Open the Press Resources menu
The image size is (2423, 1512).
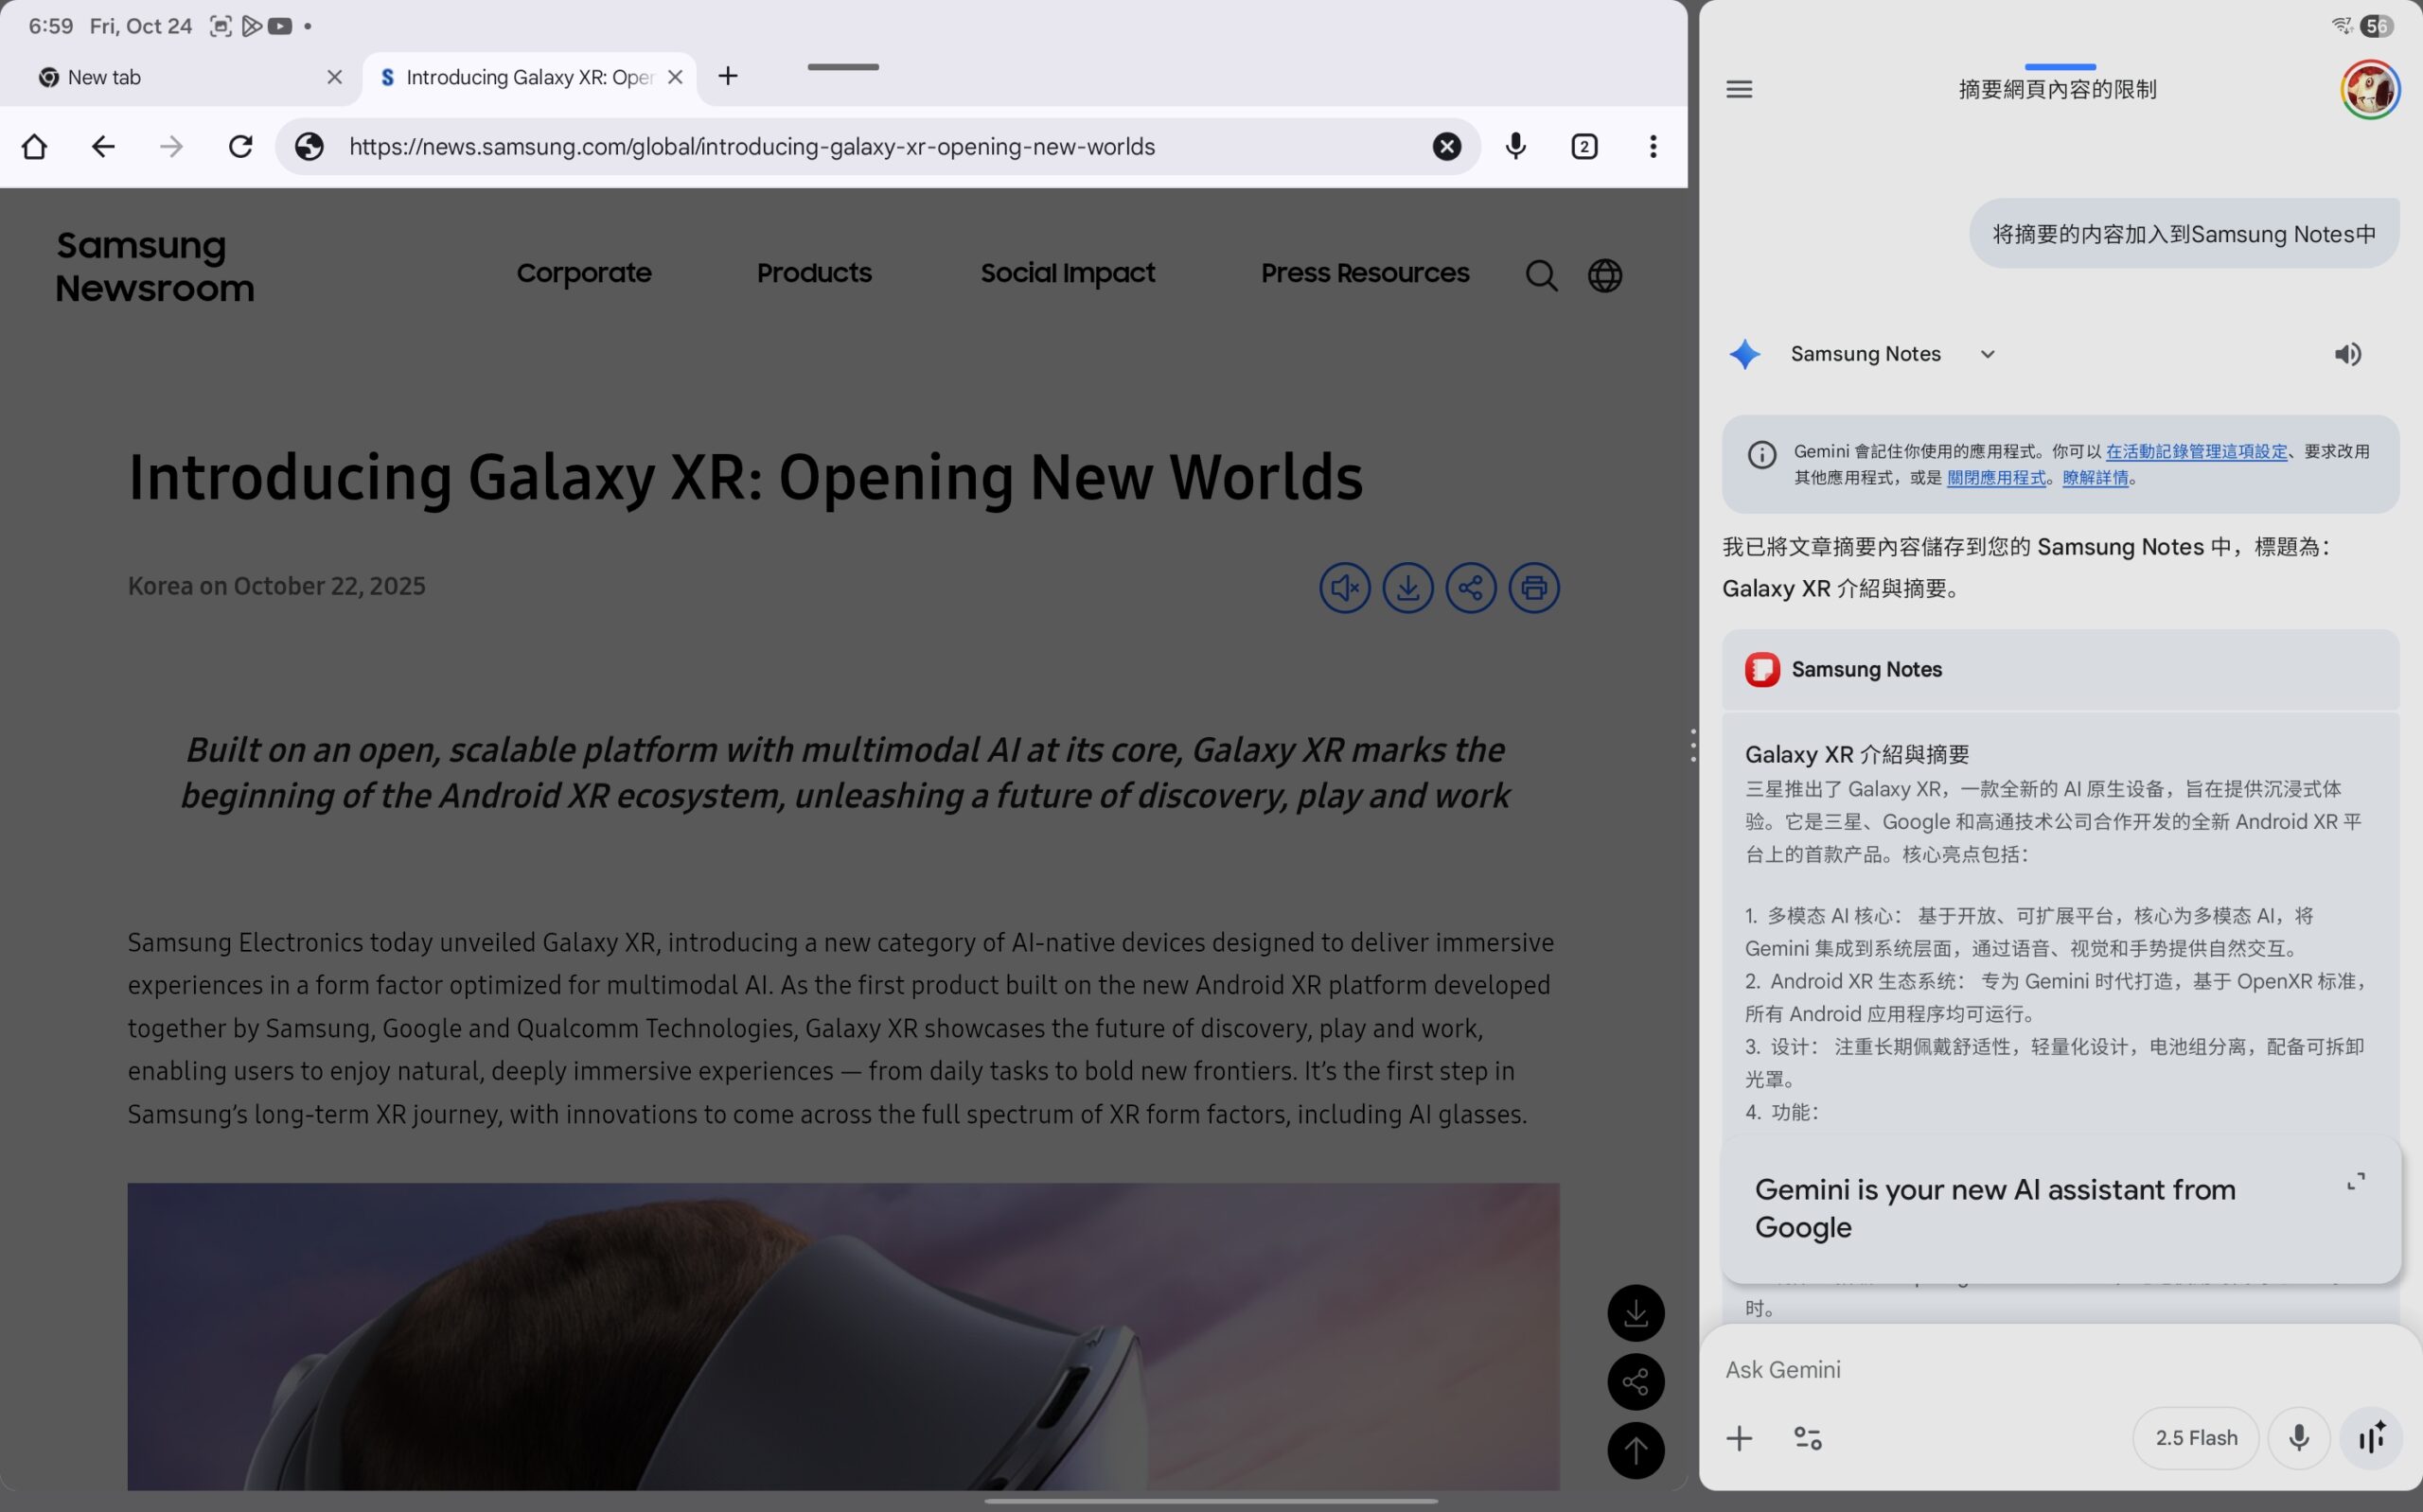(x=1365, y=273)
